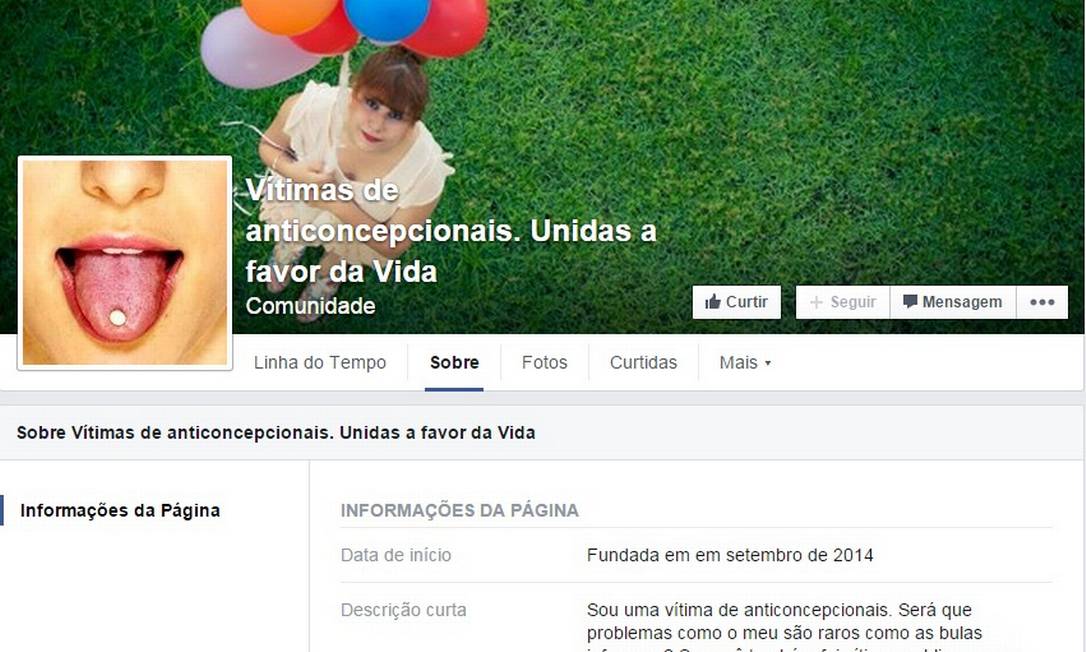Select Informações da Página in sidebar
This screenshot has width=1086, height=652.
point(120,510)
